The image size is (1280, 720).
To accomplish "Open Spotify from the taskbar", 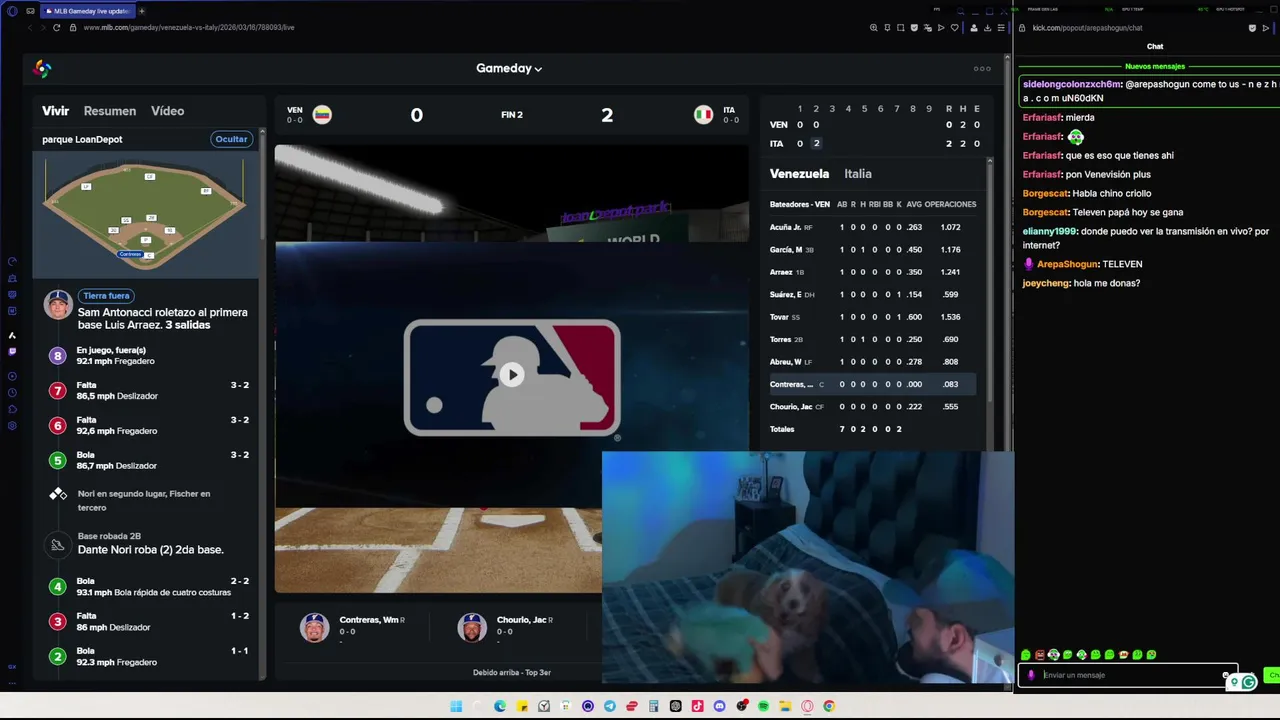I will coord(763,706).
